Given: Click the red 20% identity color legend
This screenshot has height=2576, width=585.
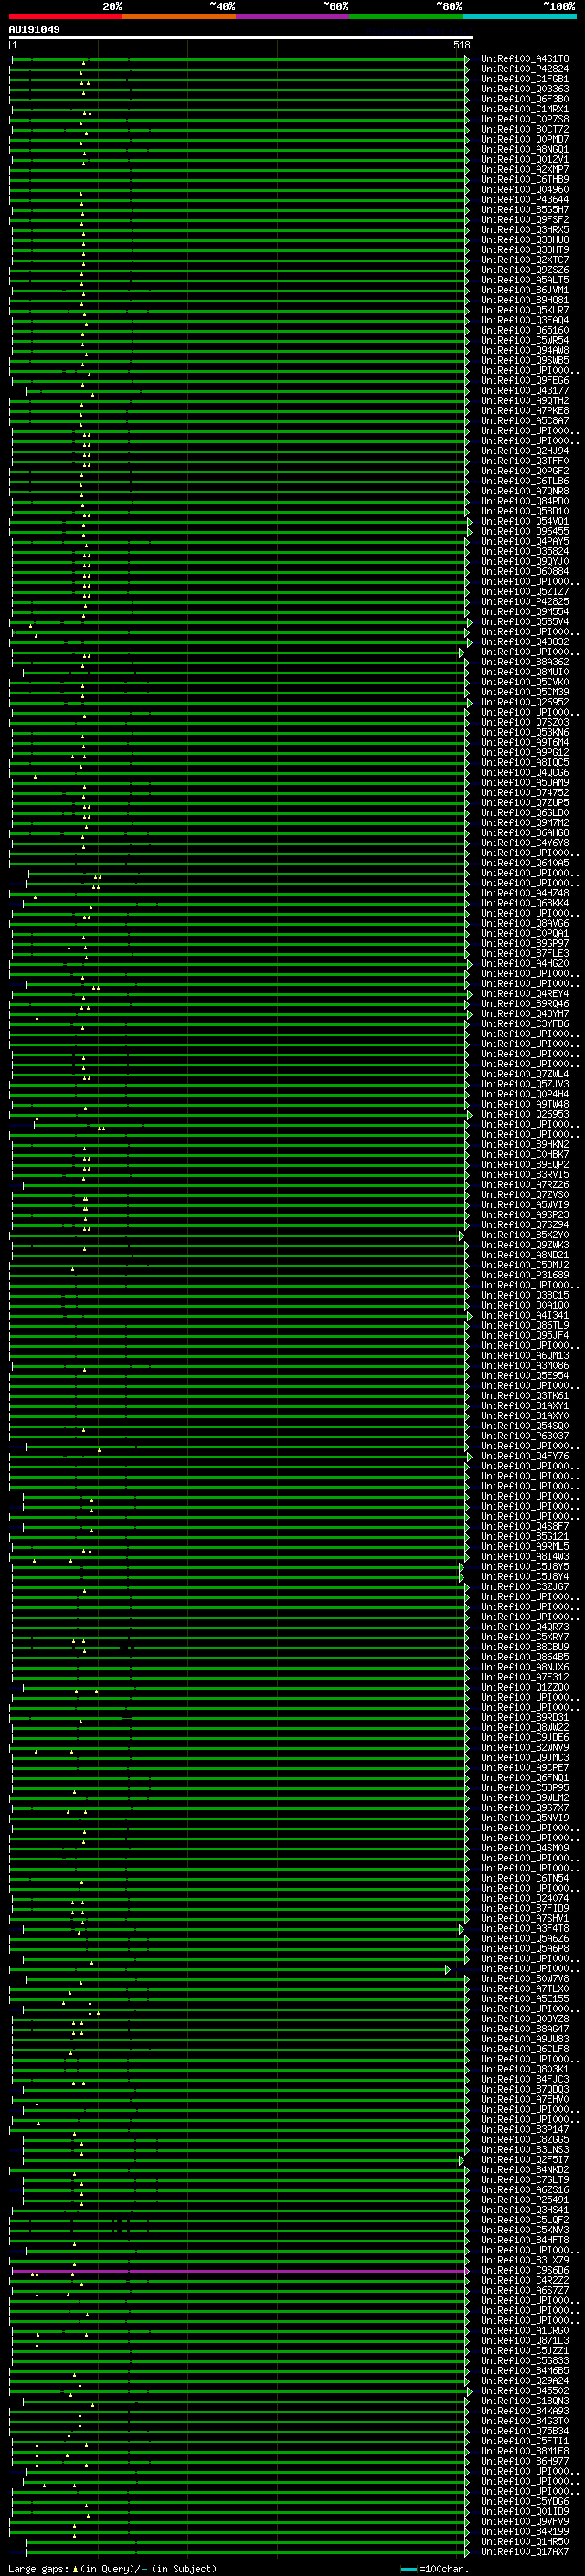Looking at the screenshot, I should 66,16.
